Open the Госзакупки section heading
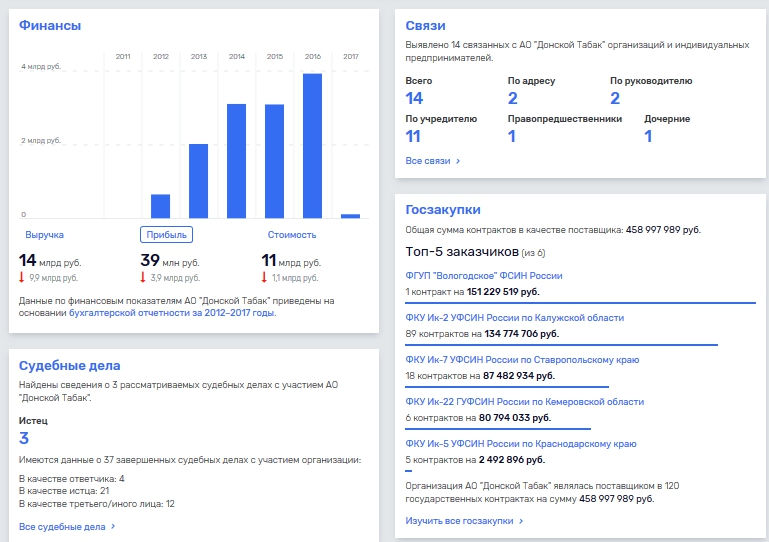The width and height of the screenshot is (769, 542). coord(443,209)
